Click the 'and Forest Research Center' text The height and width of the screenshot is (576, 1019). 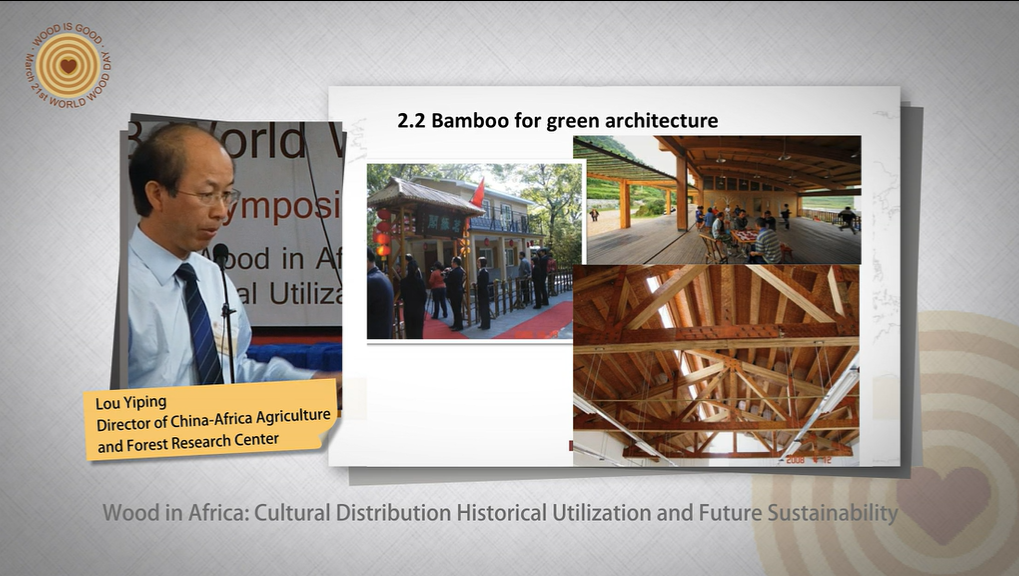click(x=188, y=440)
